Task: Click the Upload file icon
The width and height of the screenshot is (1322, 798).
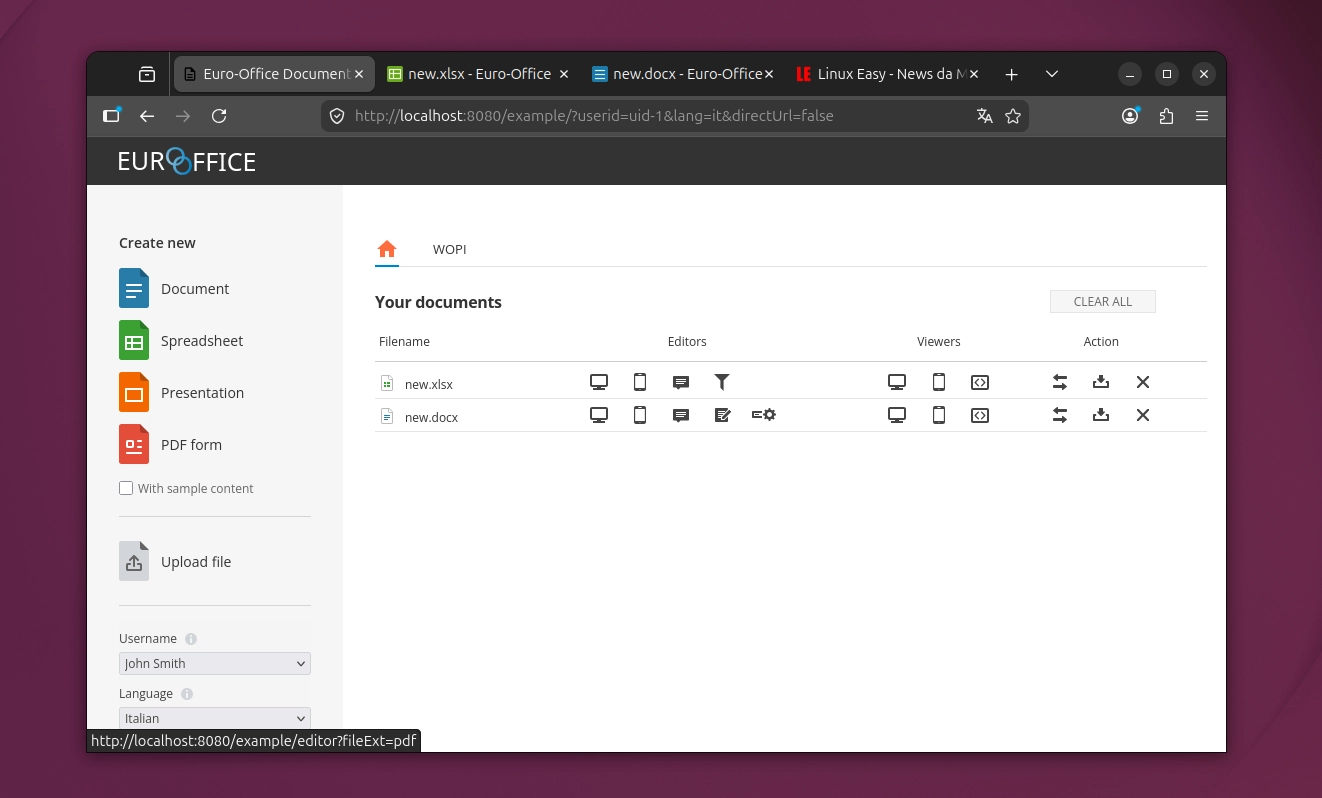Action: 134,562
